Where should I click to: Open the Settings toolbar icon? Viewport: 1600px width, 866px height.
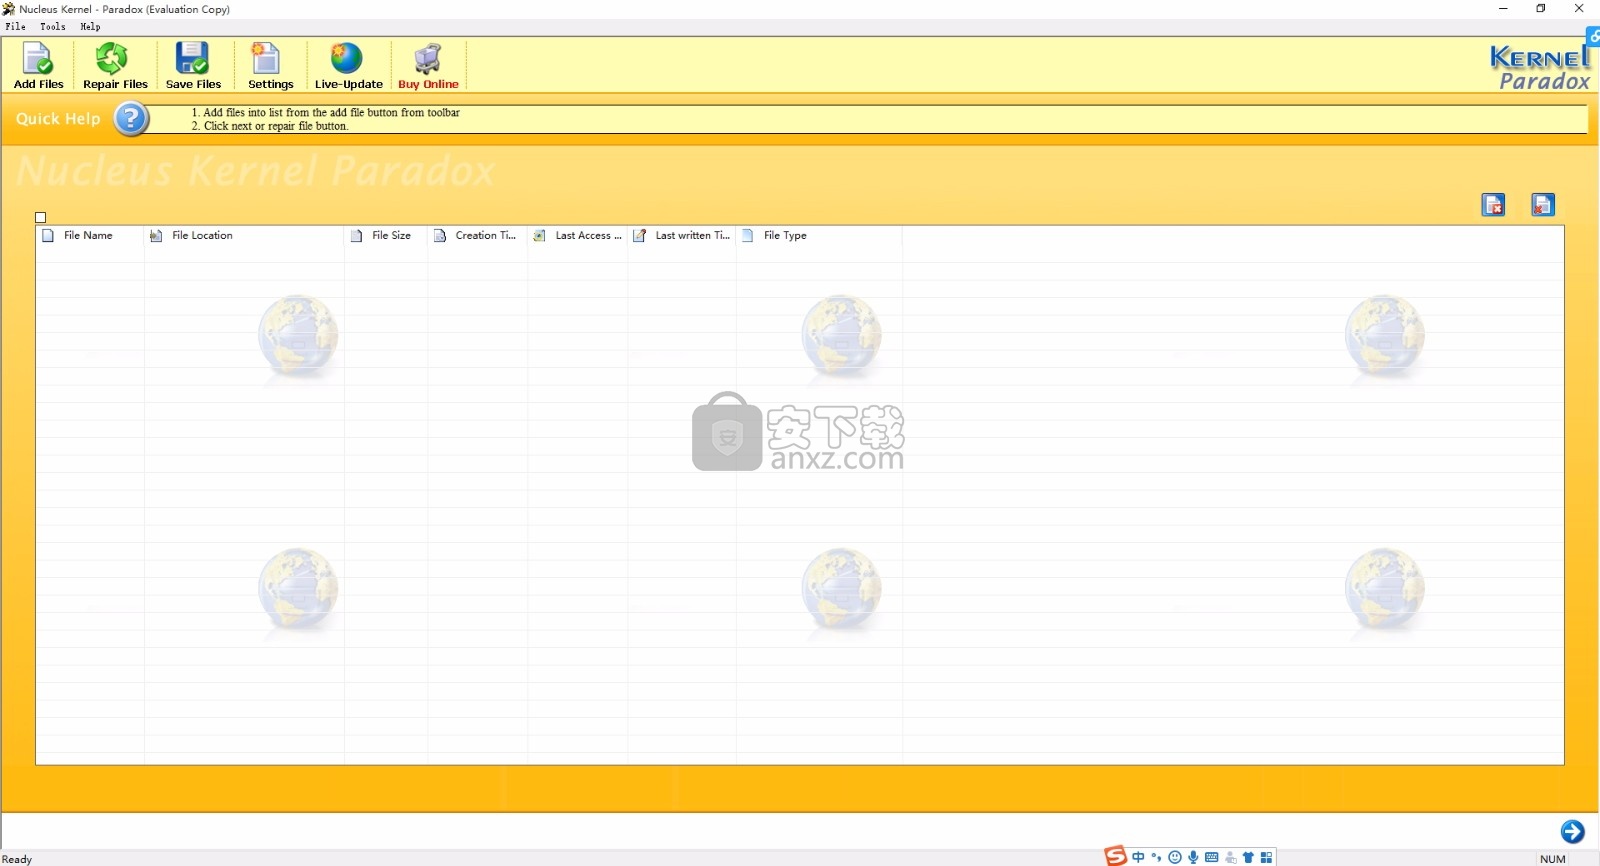(x=266, y=60)
